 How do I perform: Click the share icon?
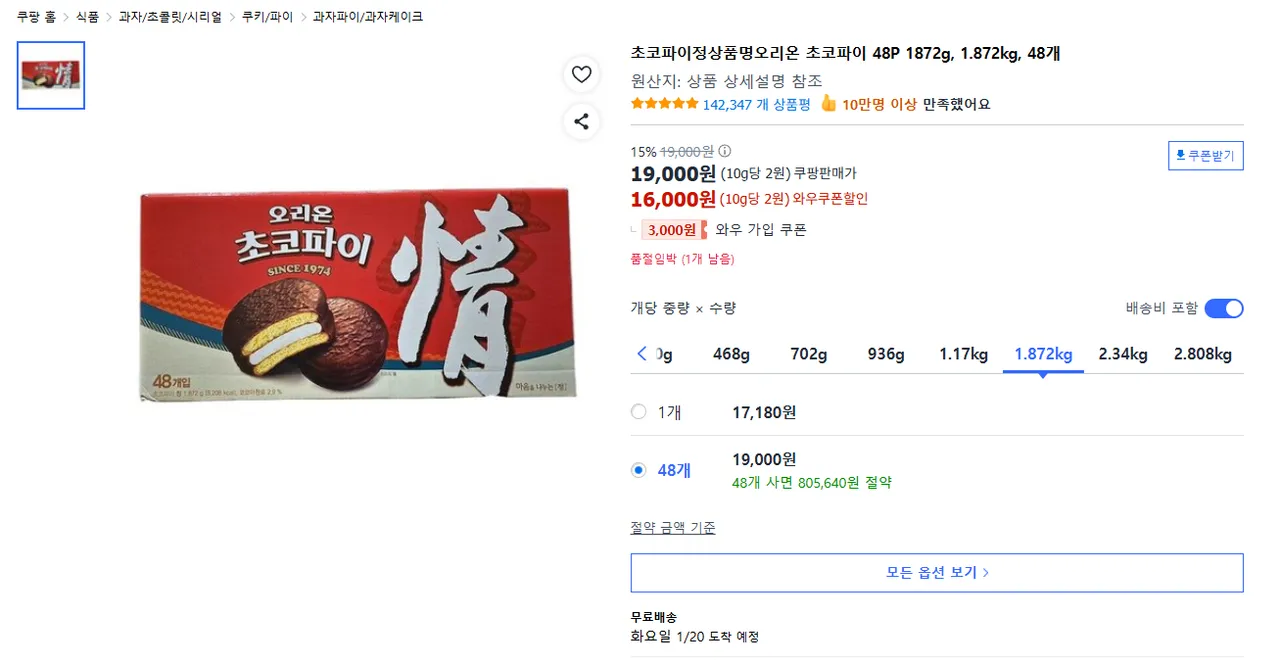[x=581, y=122]
